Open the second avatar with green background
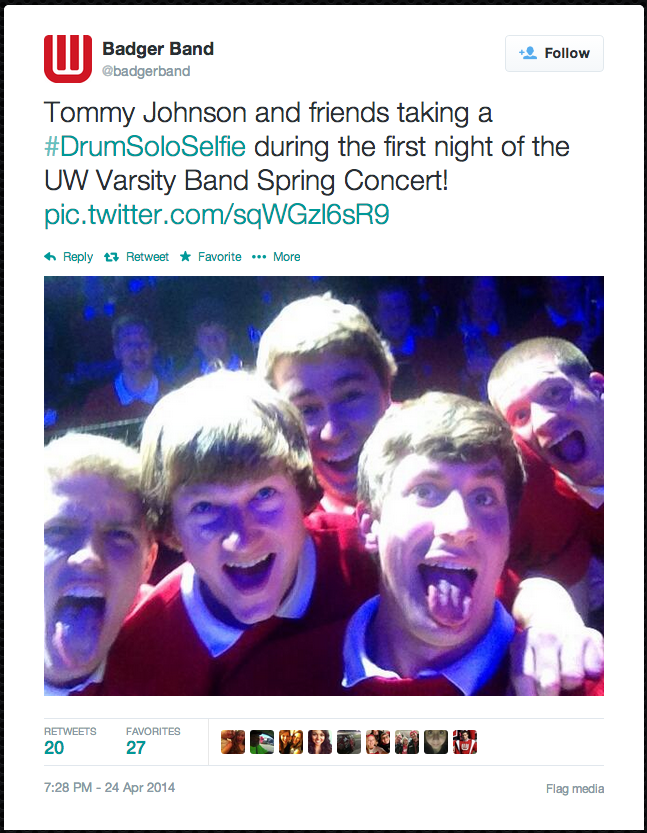The image size is (647, 833). [x=262, y=742]
